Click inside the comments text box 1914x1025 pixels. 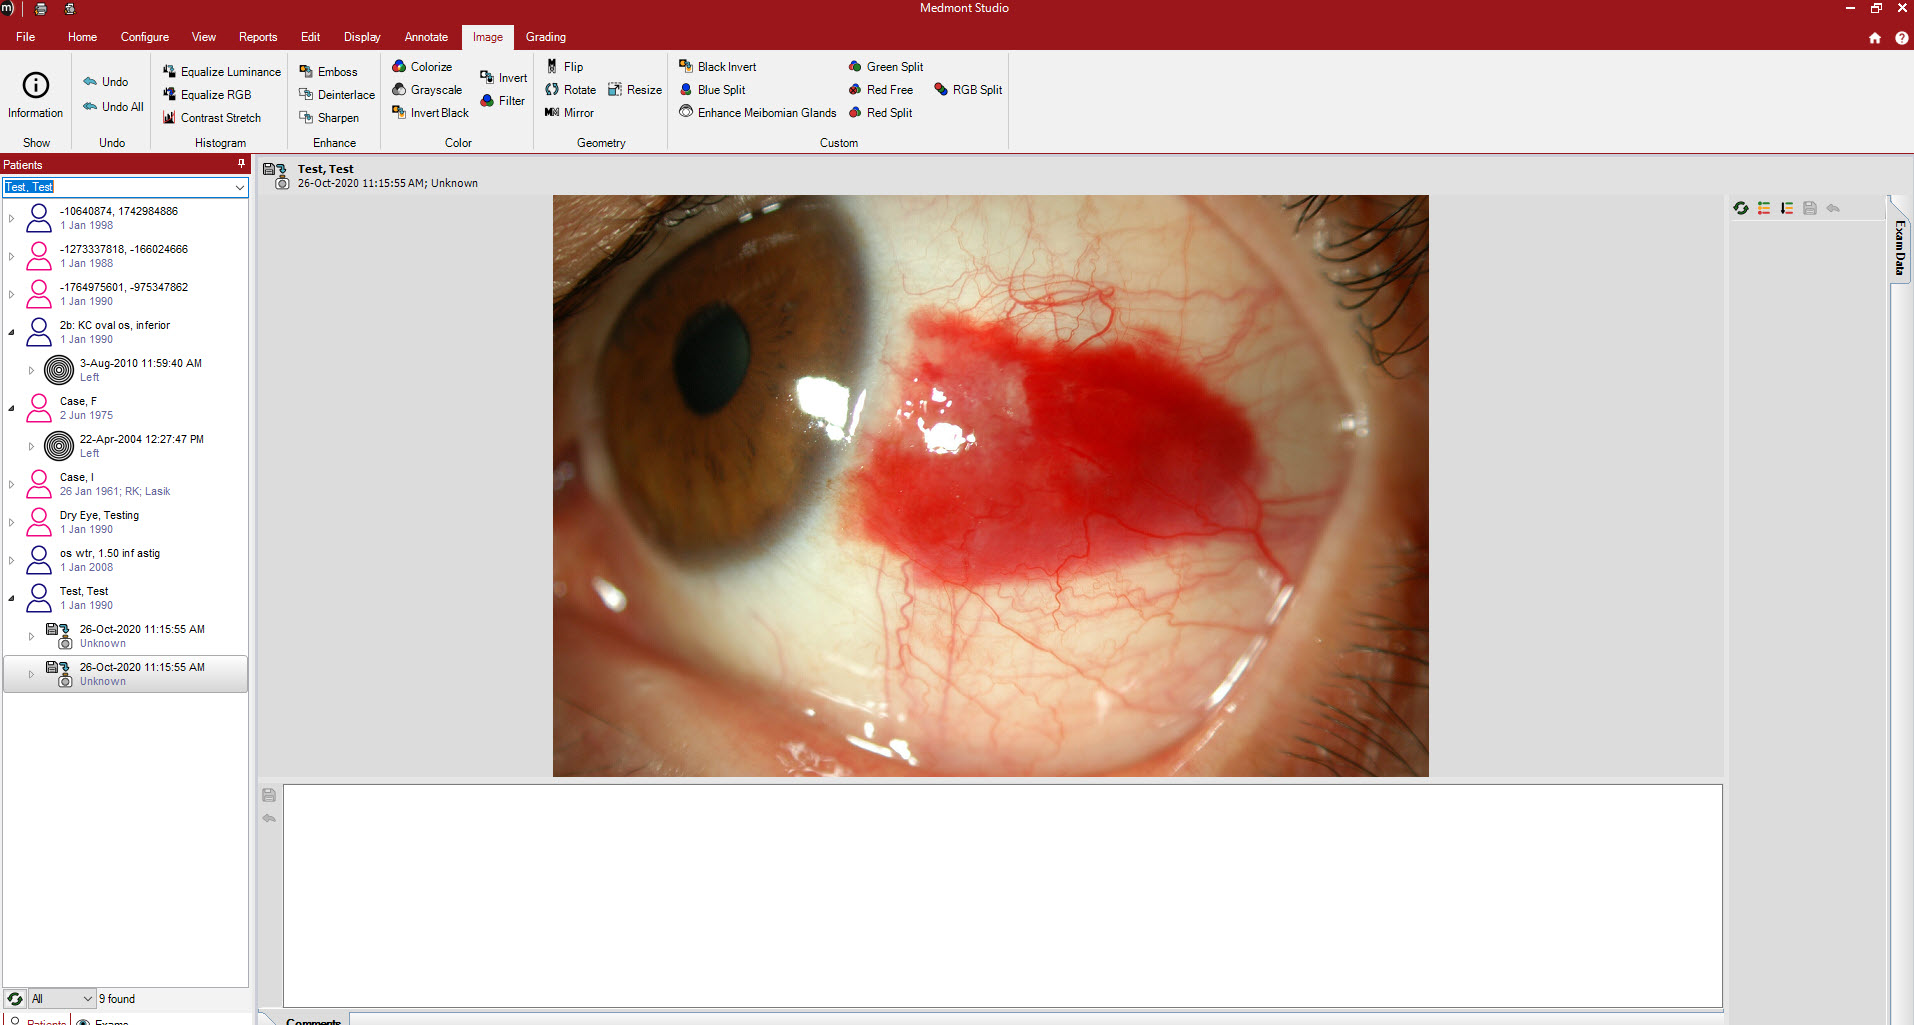pyautogui.click(x=1000, y=895)
